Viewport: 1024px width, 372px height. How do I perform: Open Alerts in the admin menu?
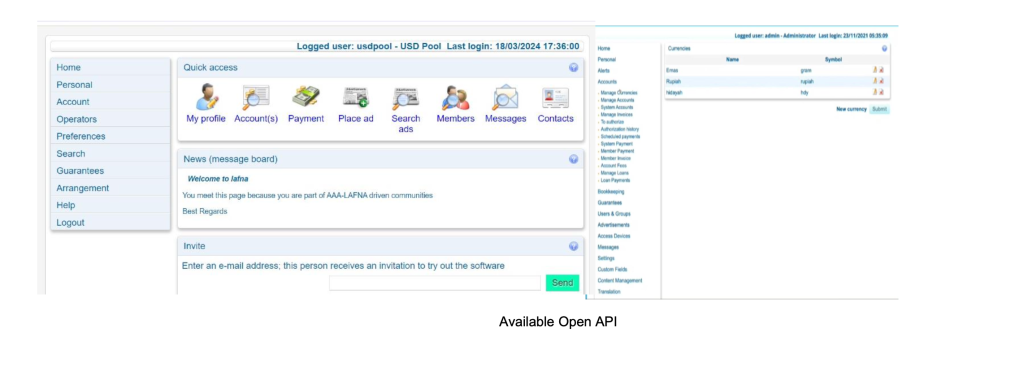(604, 70)
